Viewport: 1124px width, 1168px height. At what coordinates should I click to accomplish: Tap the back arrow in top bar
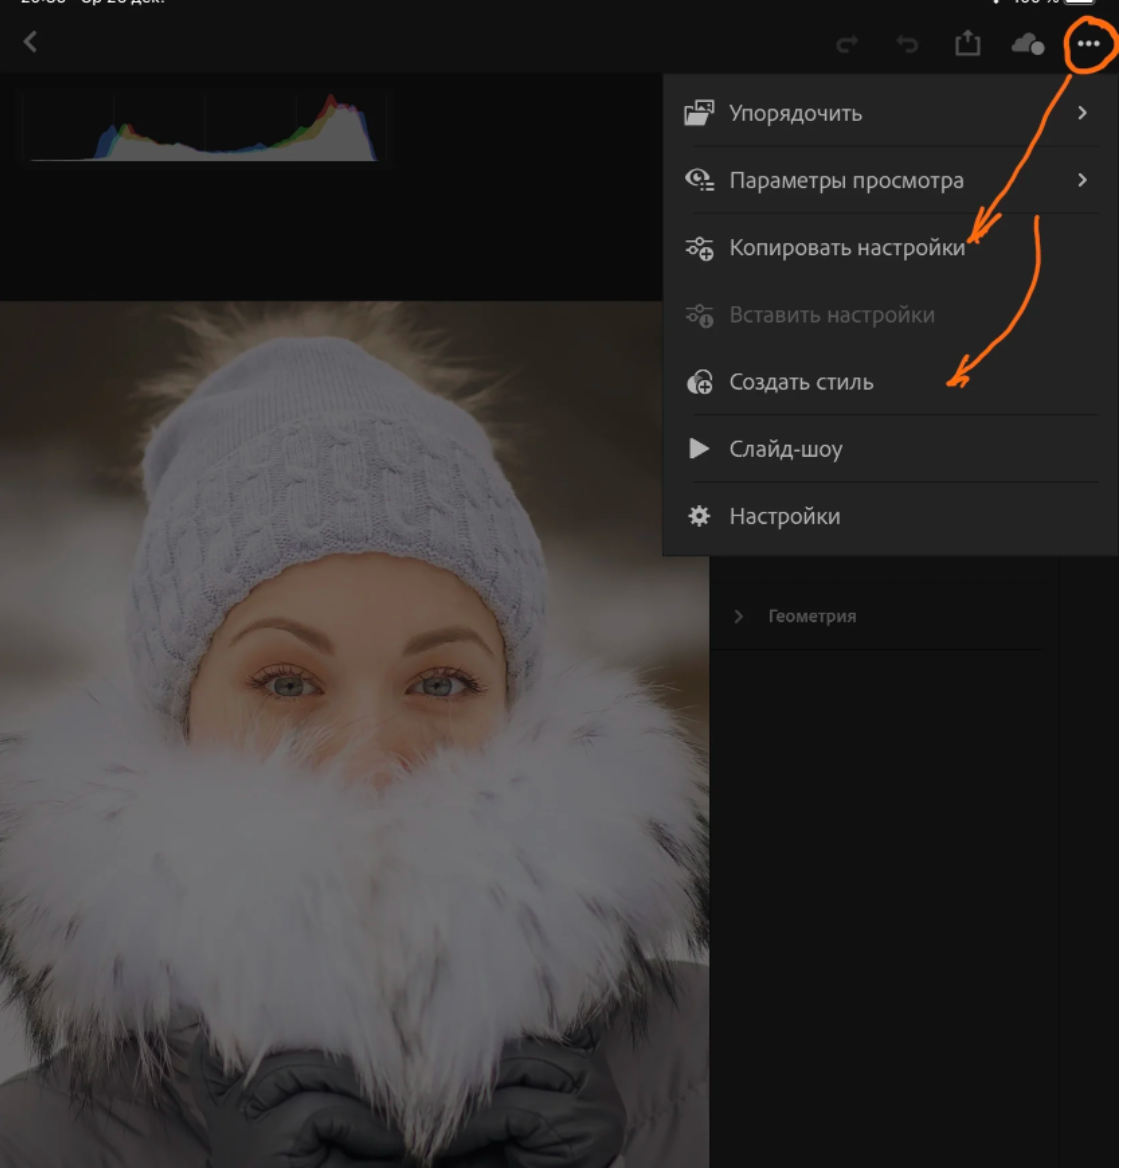click(31, 42)
